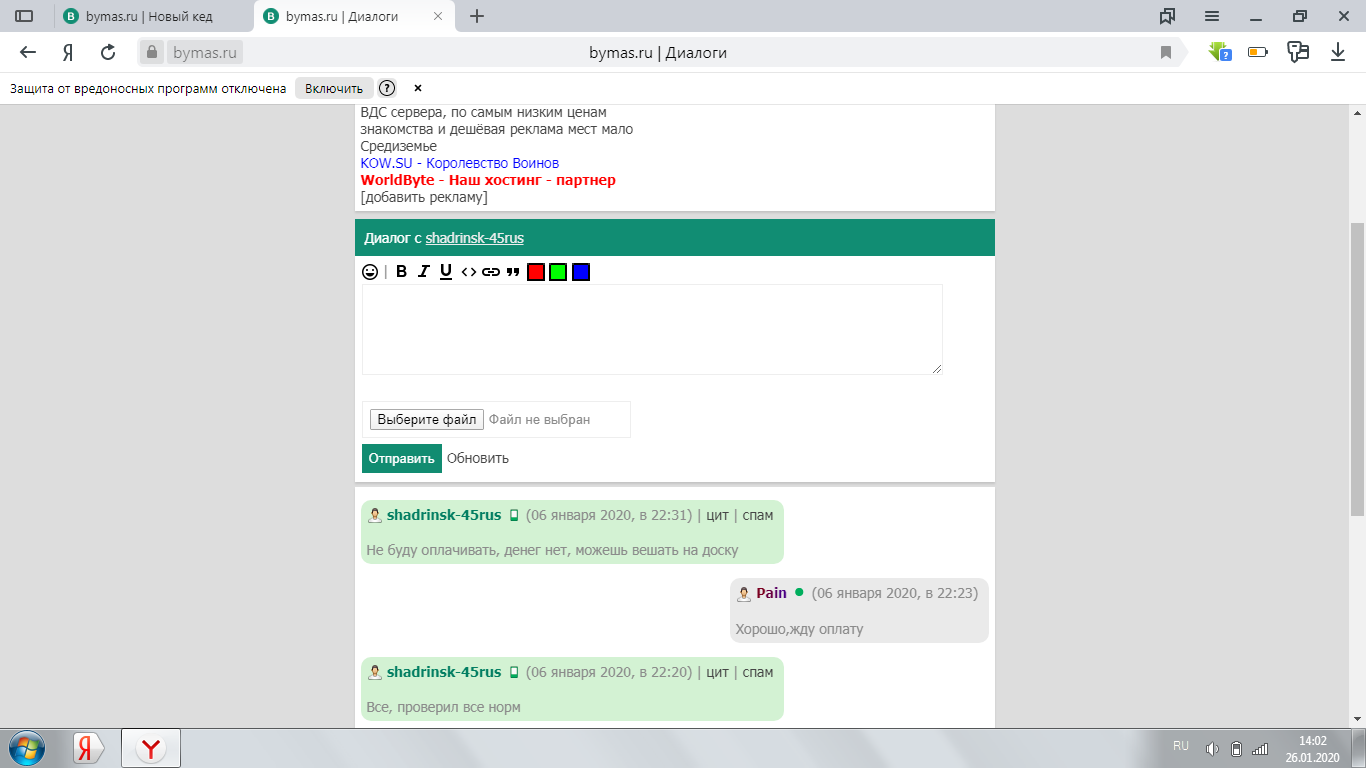Click the Отправить send button
The width and height of the screenshot is (1366, 768).
click(402, 458)
